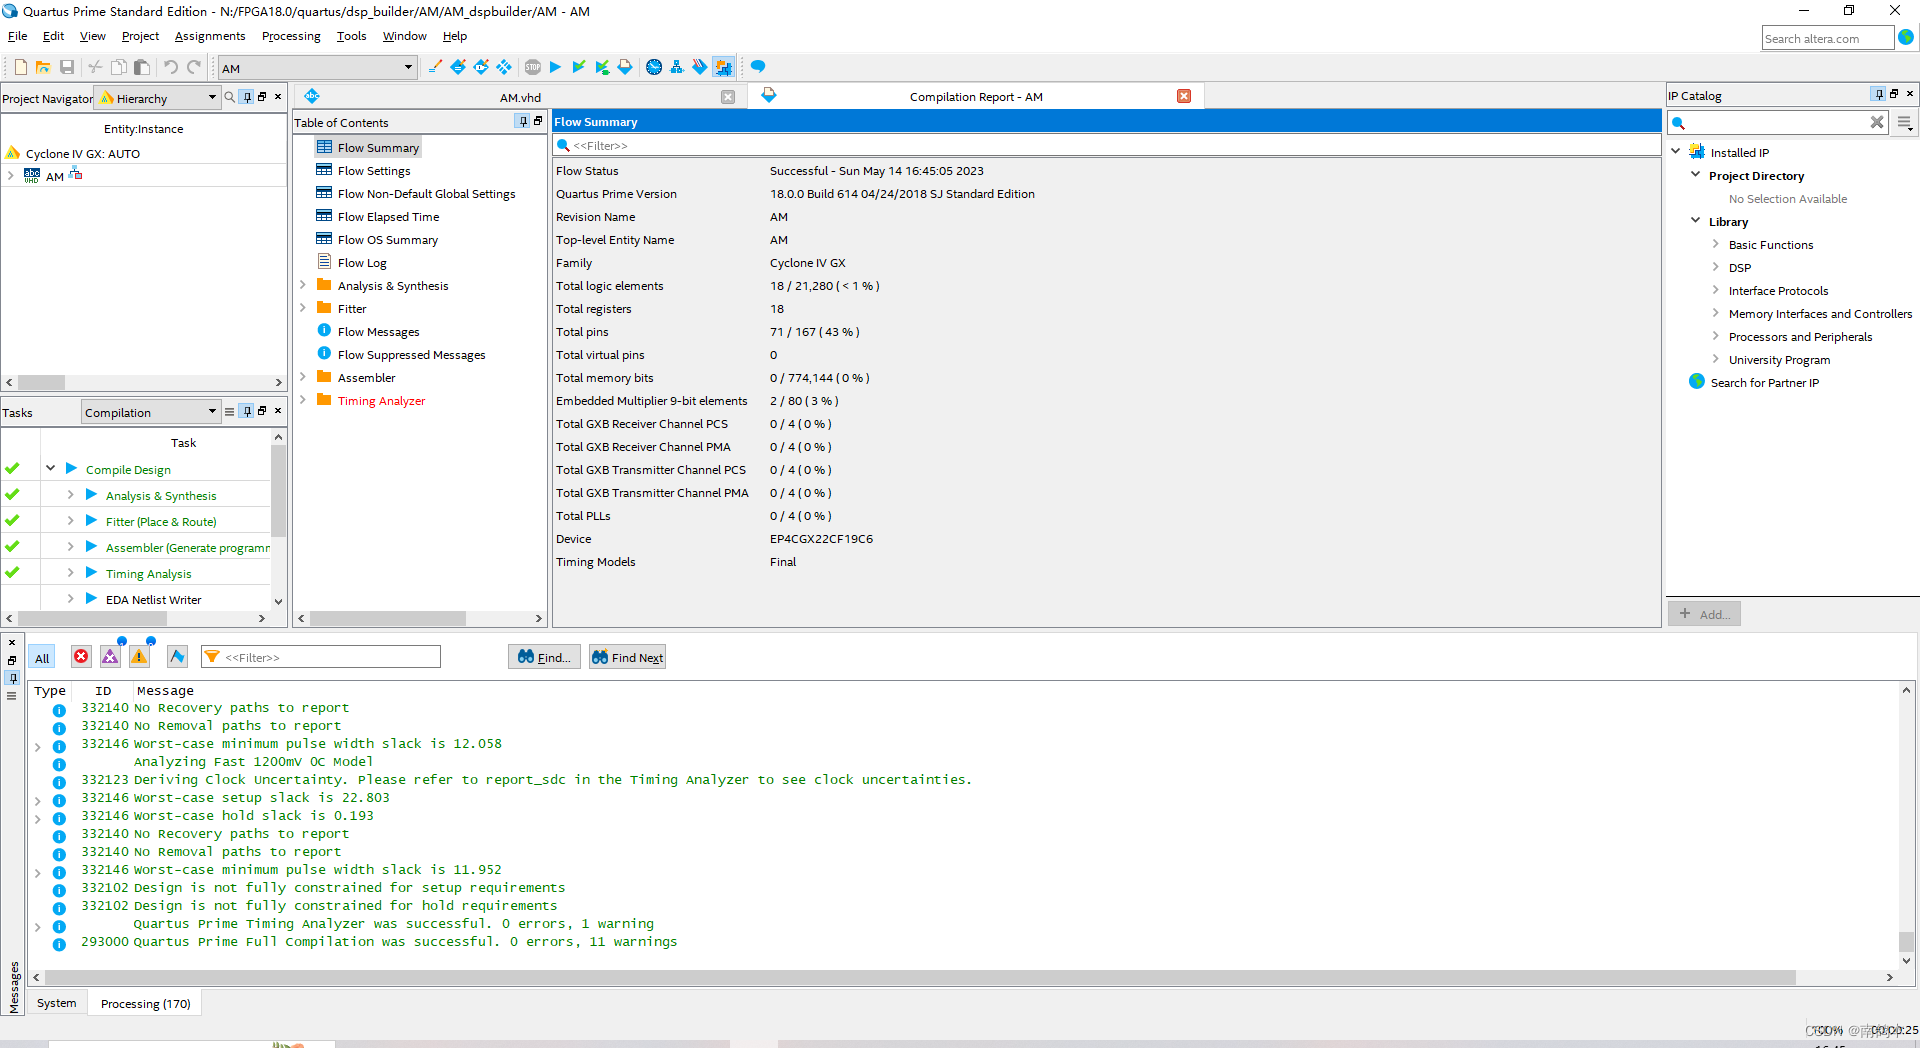
Task: Click the Find Next button
Action: (x=627, y=657)
